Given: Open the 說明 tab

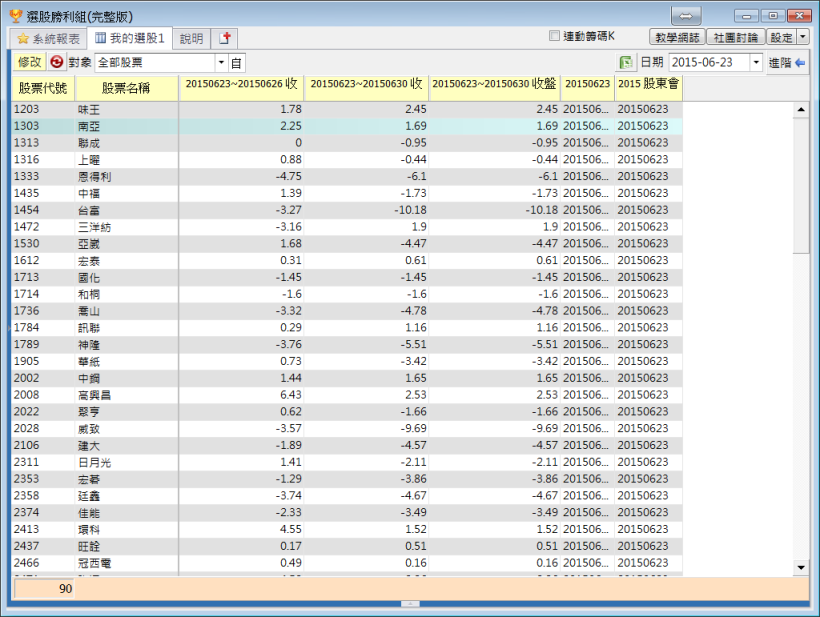Looking at the screenshot, I should click(191, 38).
